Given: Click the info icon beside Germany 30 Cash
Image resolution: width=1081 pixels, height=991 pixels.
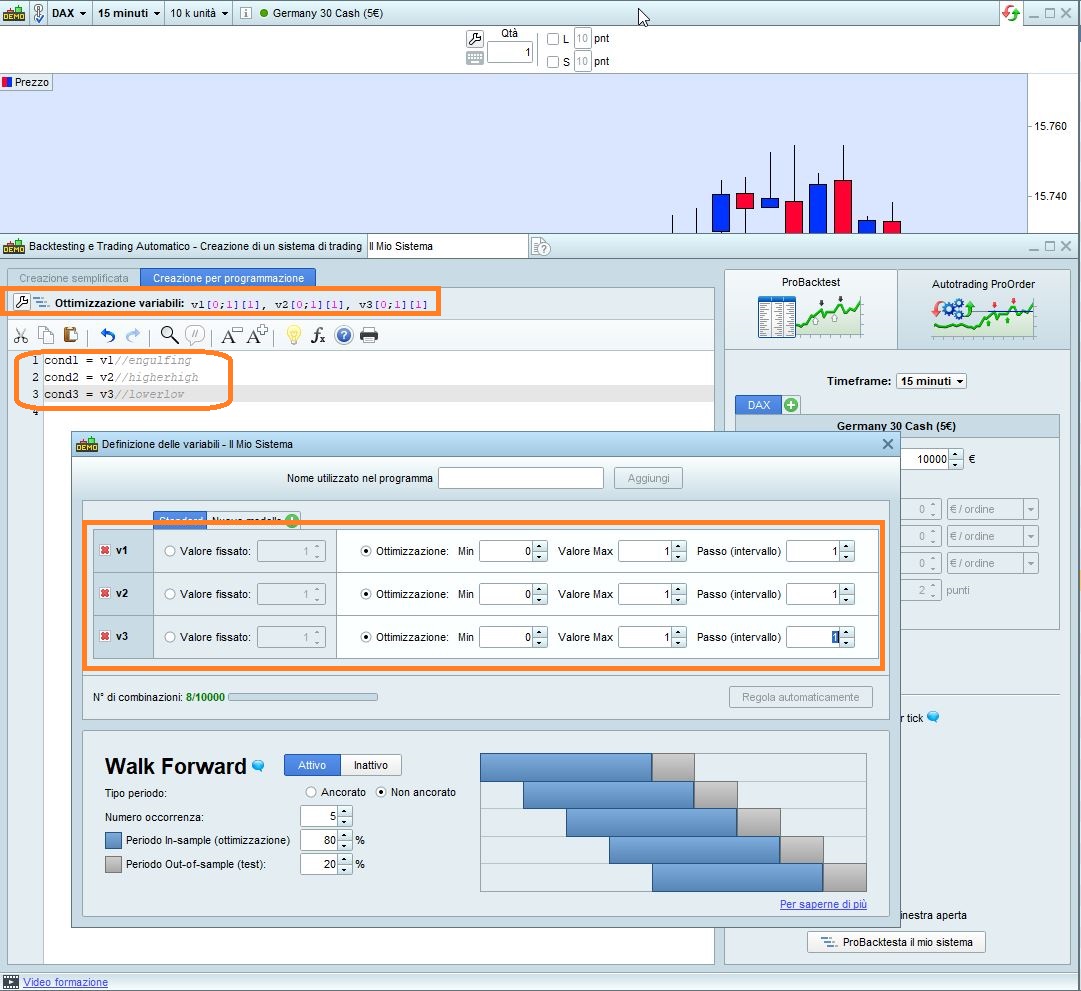Looking at the screenshot, I should point(245,13).
